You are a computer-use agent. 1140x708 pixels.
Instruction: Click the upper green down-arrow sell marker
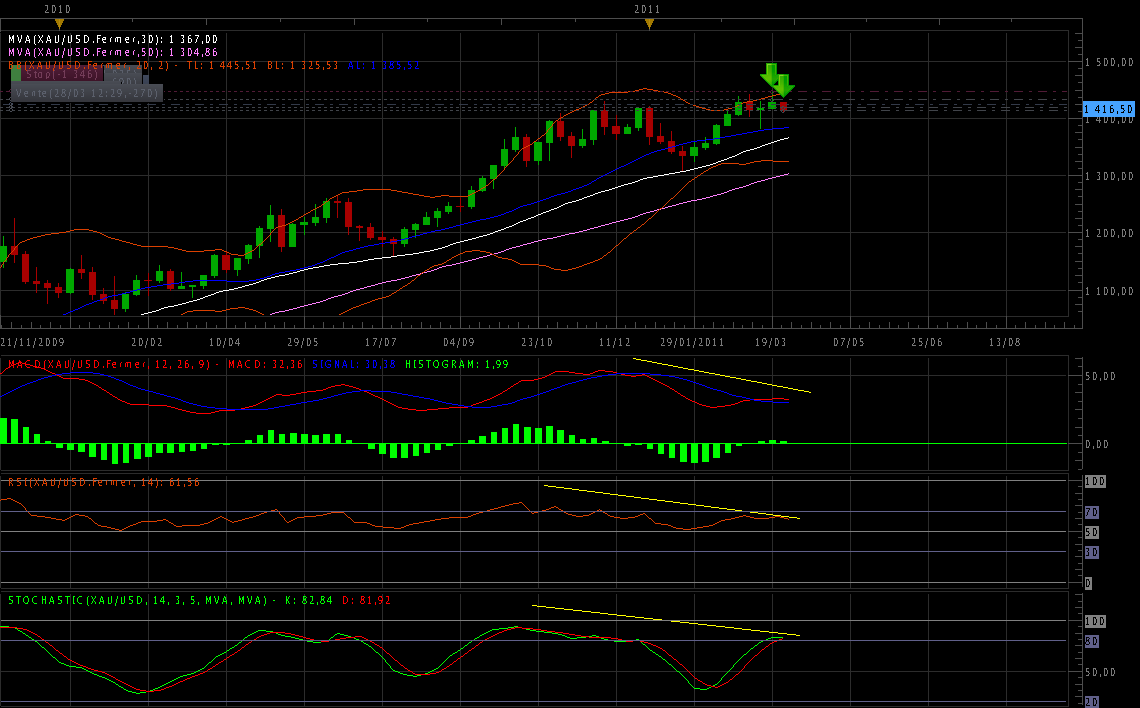(x=769, y=74)
